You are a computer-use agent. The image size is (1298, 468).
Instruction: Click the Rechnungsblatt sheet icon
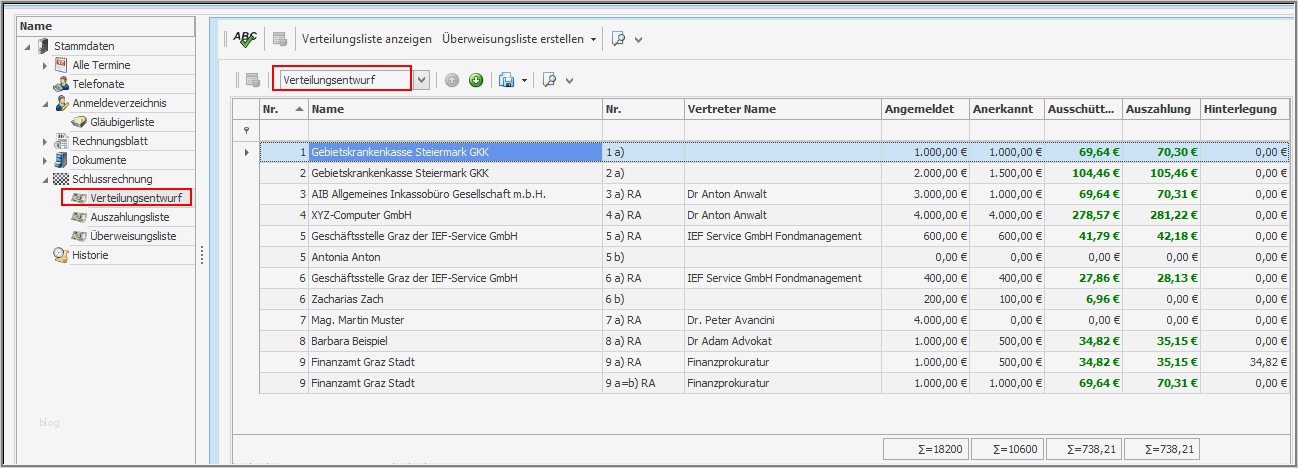[x=61, y=141]
